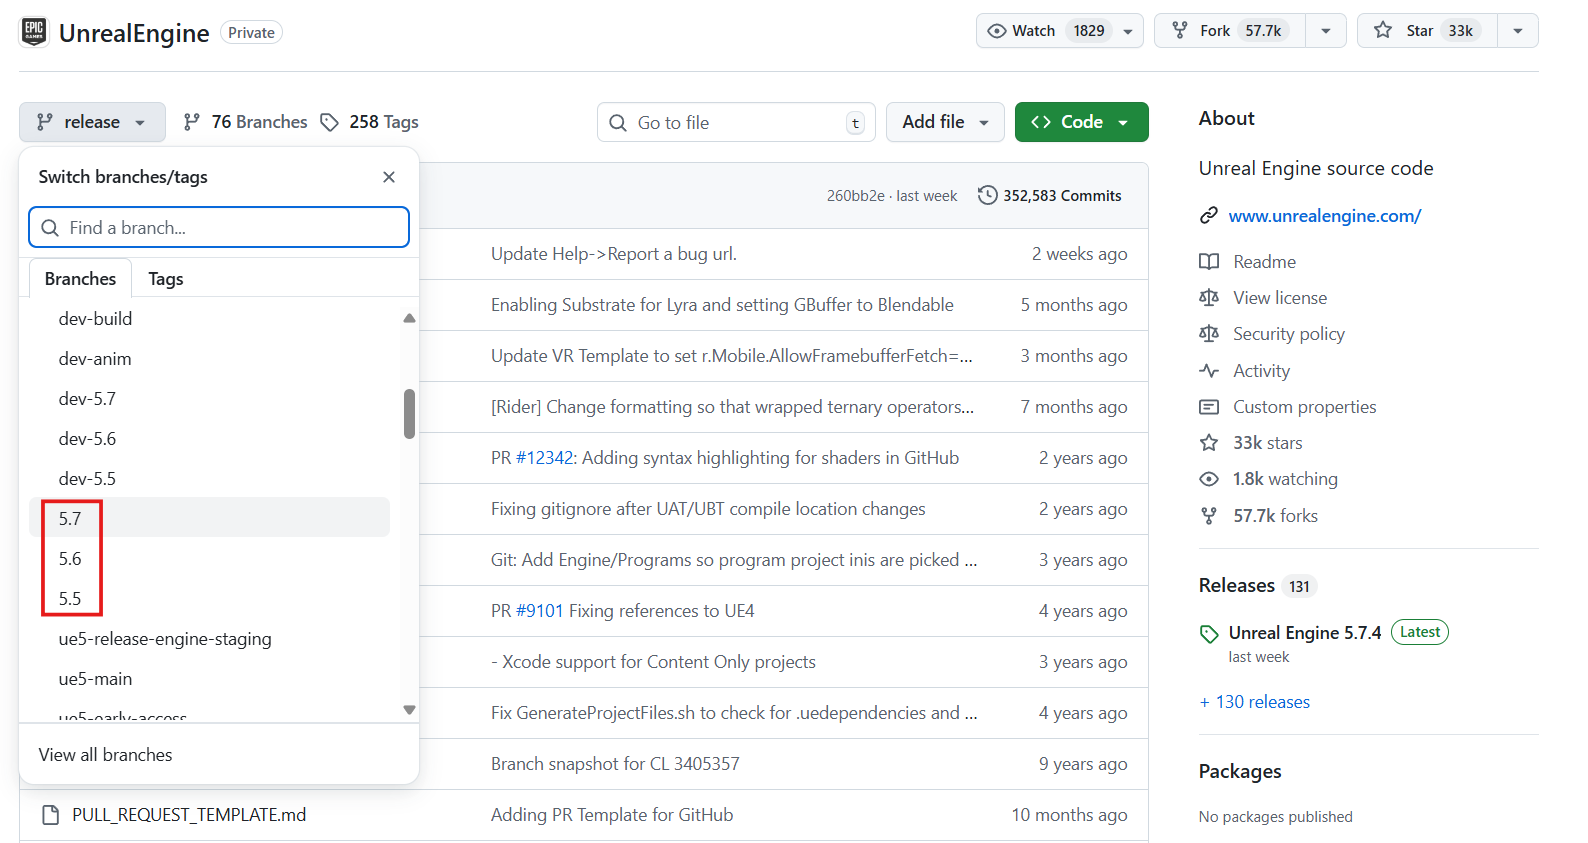The image size is (1588, 843).
Task: Open the 352,583 Commits history
Action: coord(1050,196)
